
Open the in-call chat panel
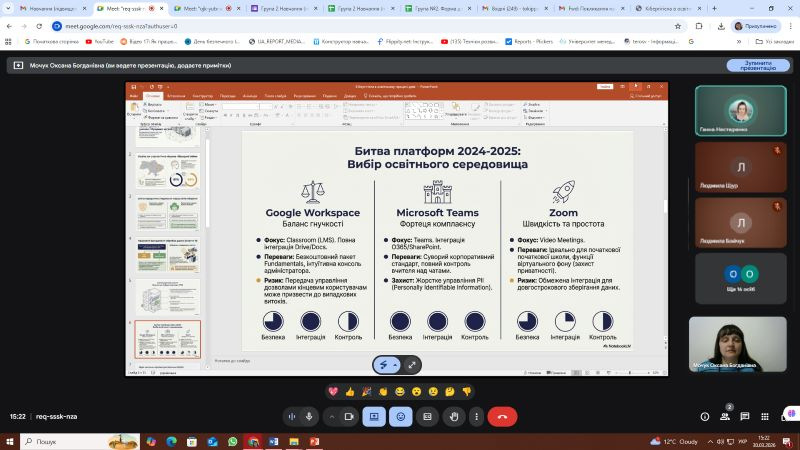tap(745, 417)
